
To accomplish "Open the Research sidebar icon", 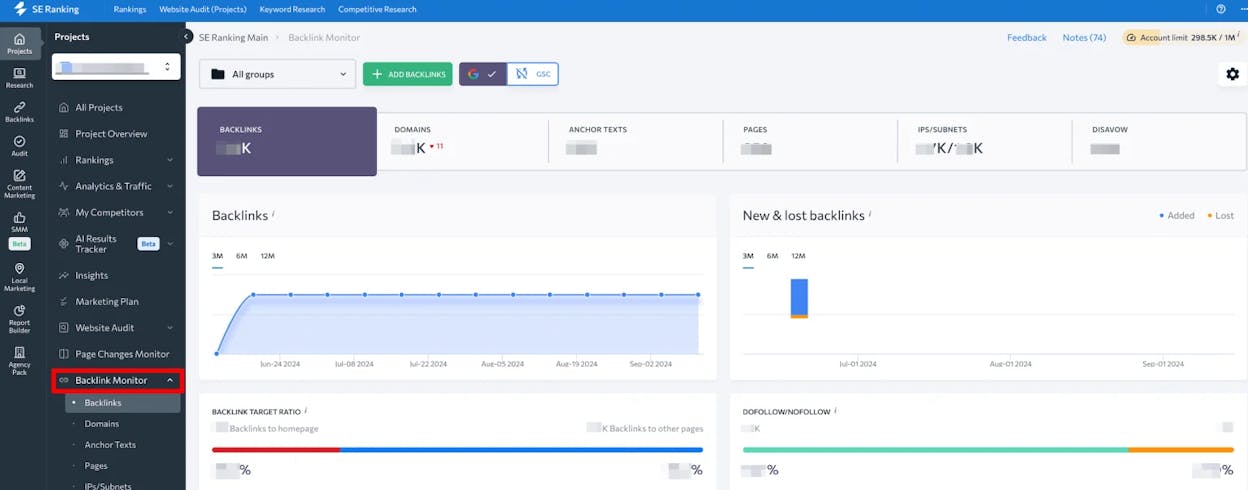I will coord(19,78).
